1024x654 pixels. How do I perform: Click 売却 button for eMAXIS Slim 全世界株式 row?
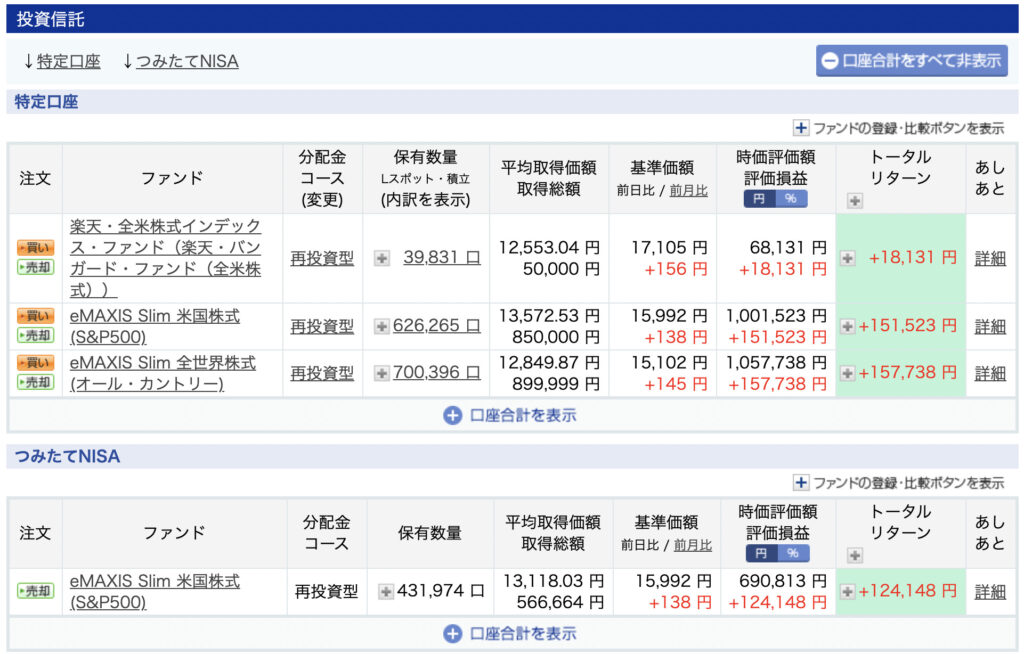coord(35,383)
